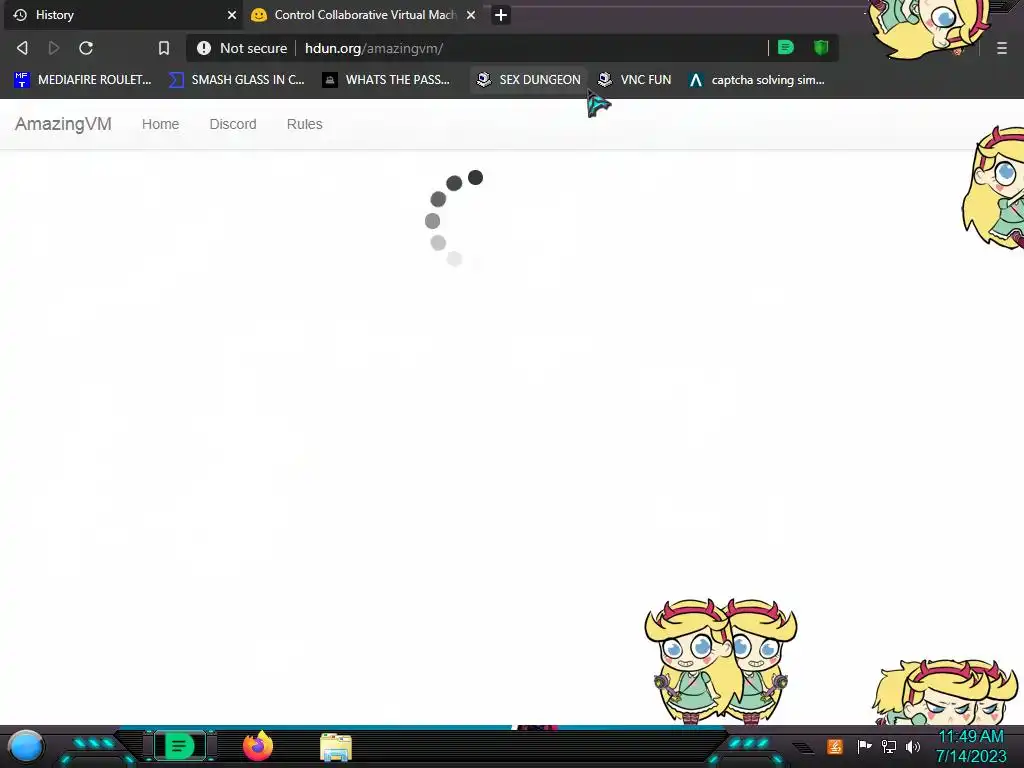Open the green shield icon
The width and height of the screenshot is (1024, 768).
pos(821,47)
